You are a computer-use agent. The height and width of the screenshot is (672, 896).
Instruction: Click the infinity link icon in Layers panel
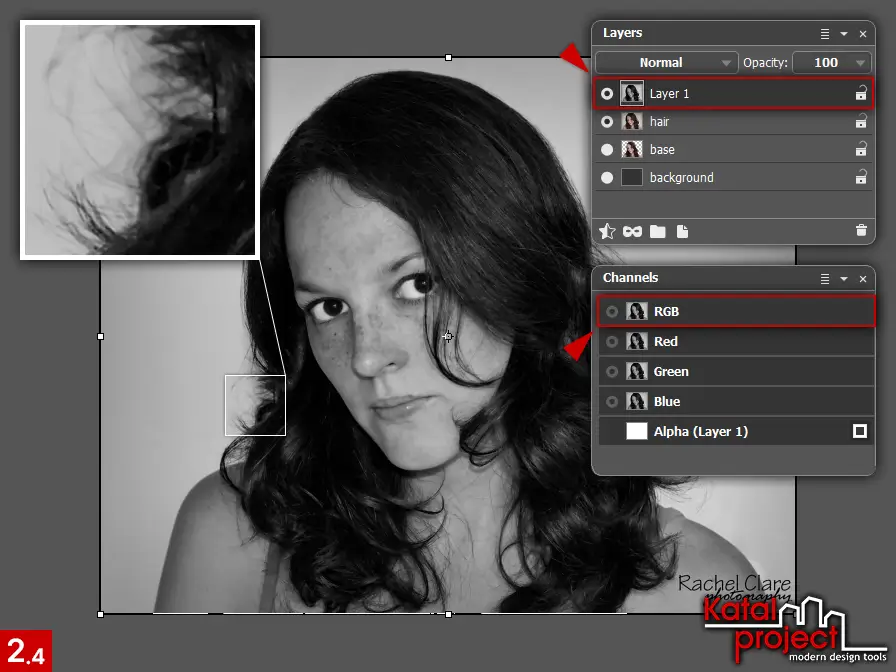point(632,231)
